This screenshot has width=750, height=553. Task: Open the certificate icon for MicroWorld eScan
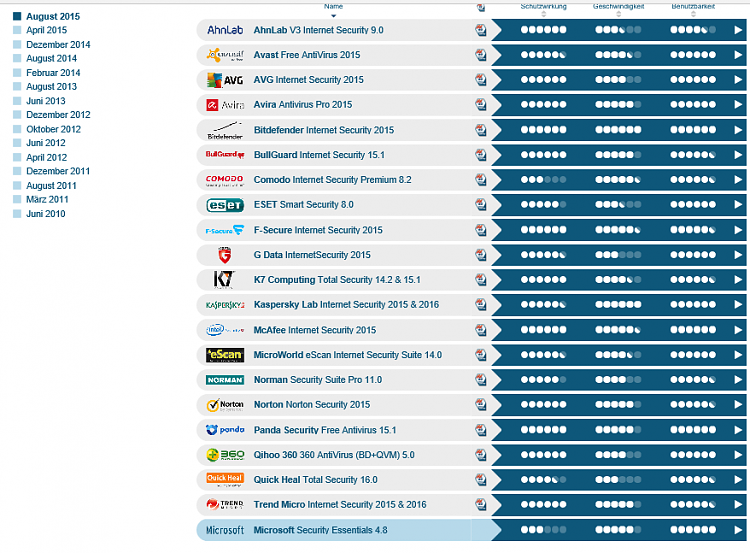pos(481,355)
